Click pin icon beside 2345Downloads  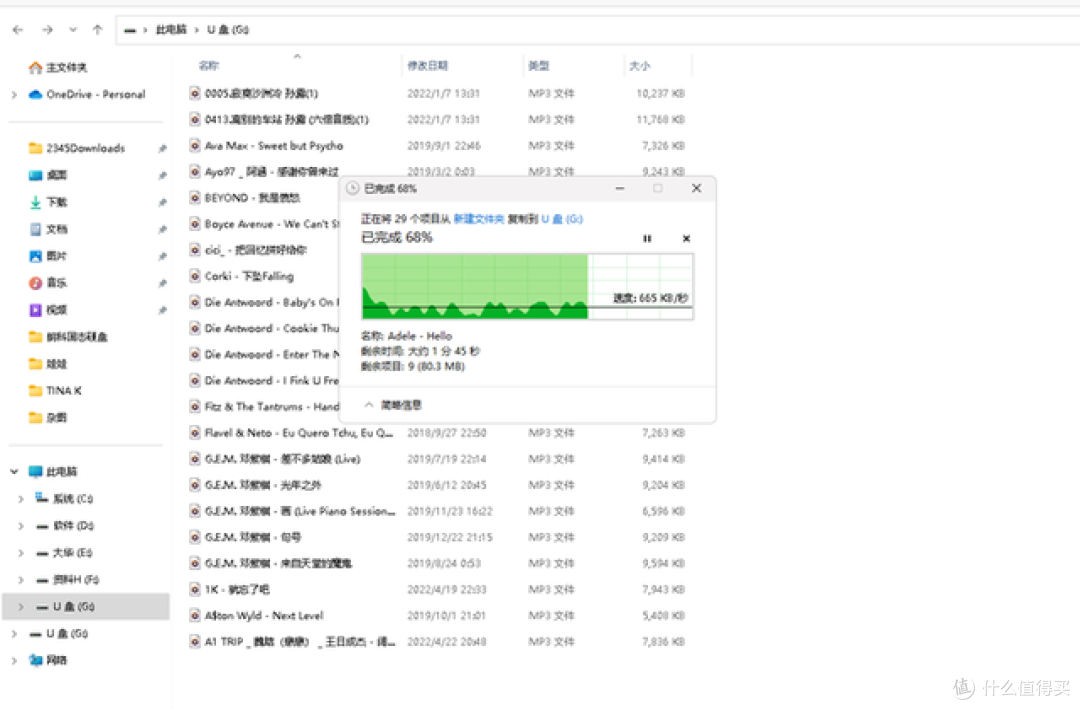tap(163, 148)
